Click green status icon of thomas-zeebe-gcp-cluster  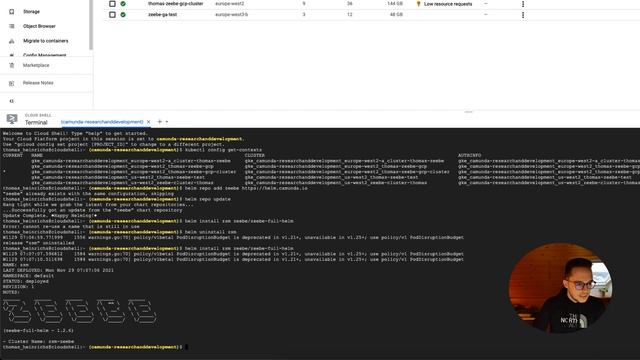click(x=123, y=4)
